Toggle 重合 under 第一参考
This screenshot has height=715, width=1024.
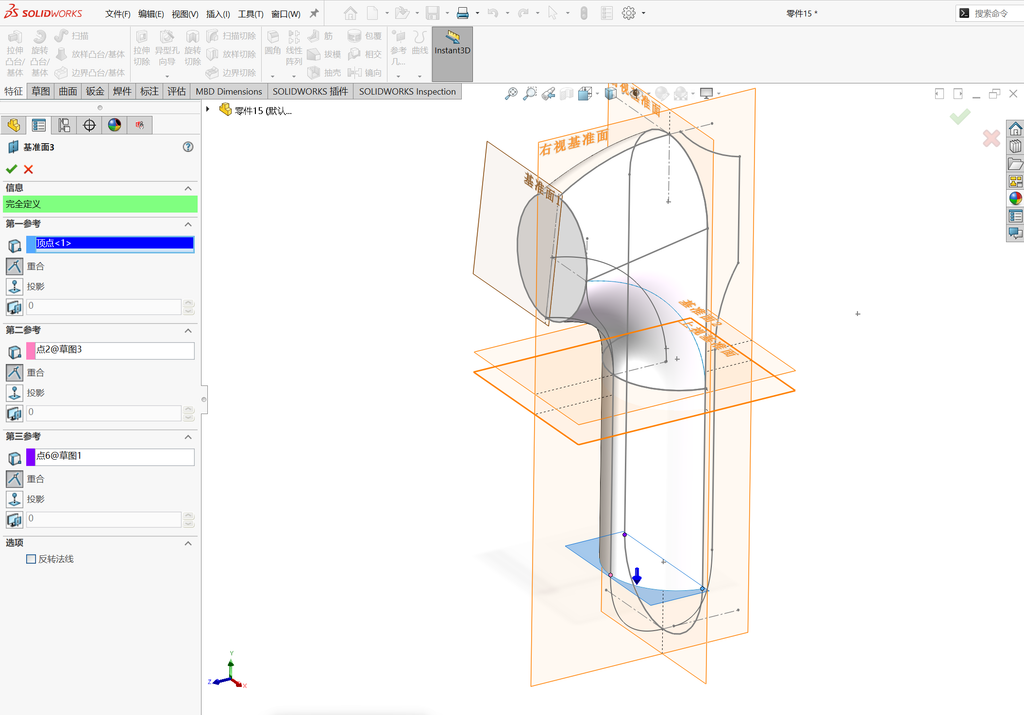coord(14,266)
